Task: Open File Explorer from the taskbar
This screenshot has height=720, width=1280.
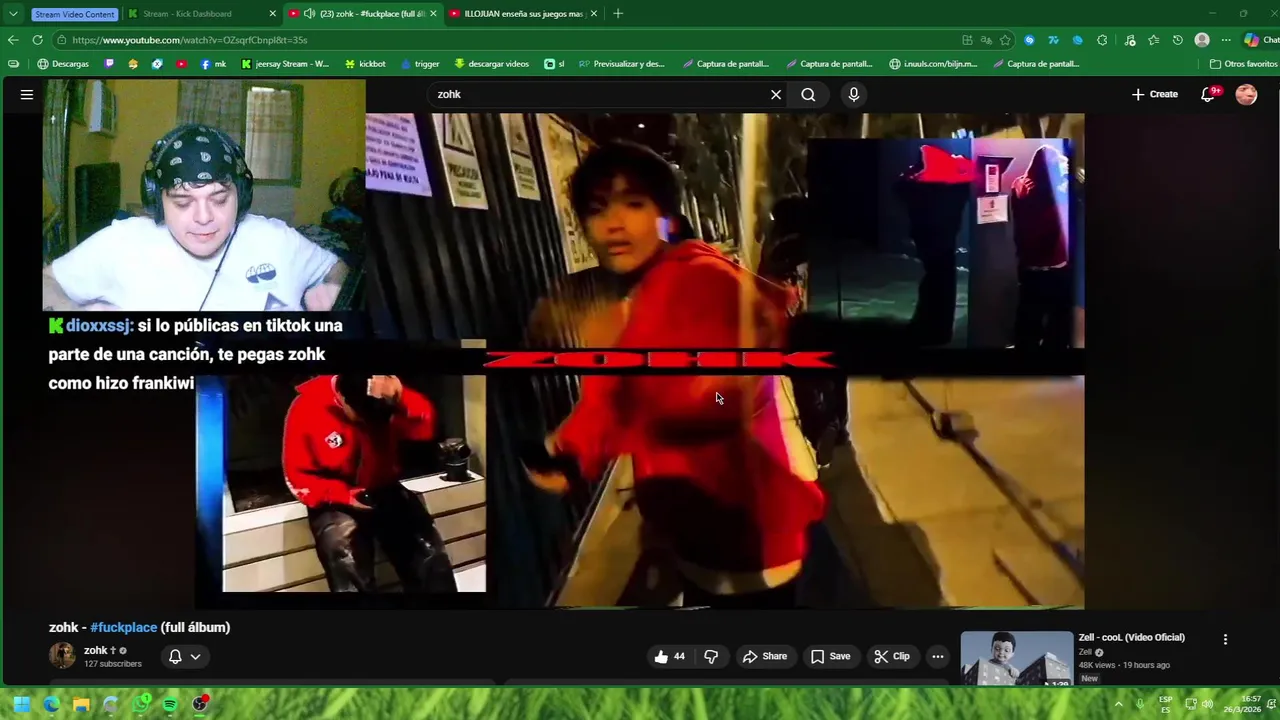Action: (81, 704)
